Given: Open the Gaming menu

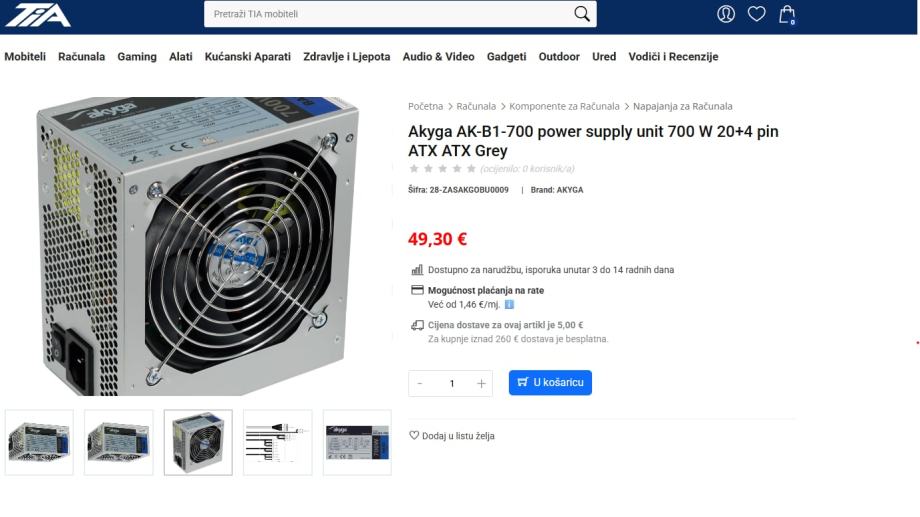Looking at the screenshot, I should (137, 56).
